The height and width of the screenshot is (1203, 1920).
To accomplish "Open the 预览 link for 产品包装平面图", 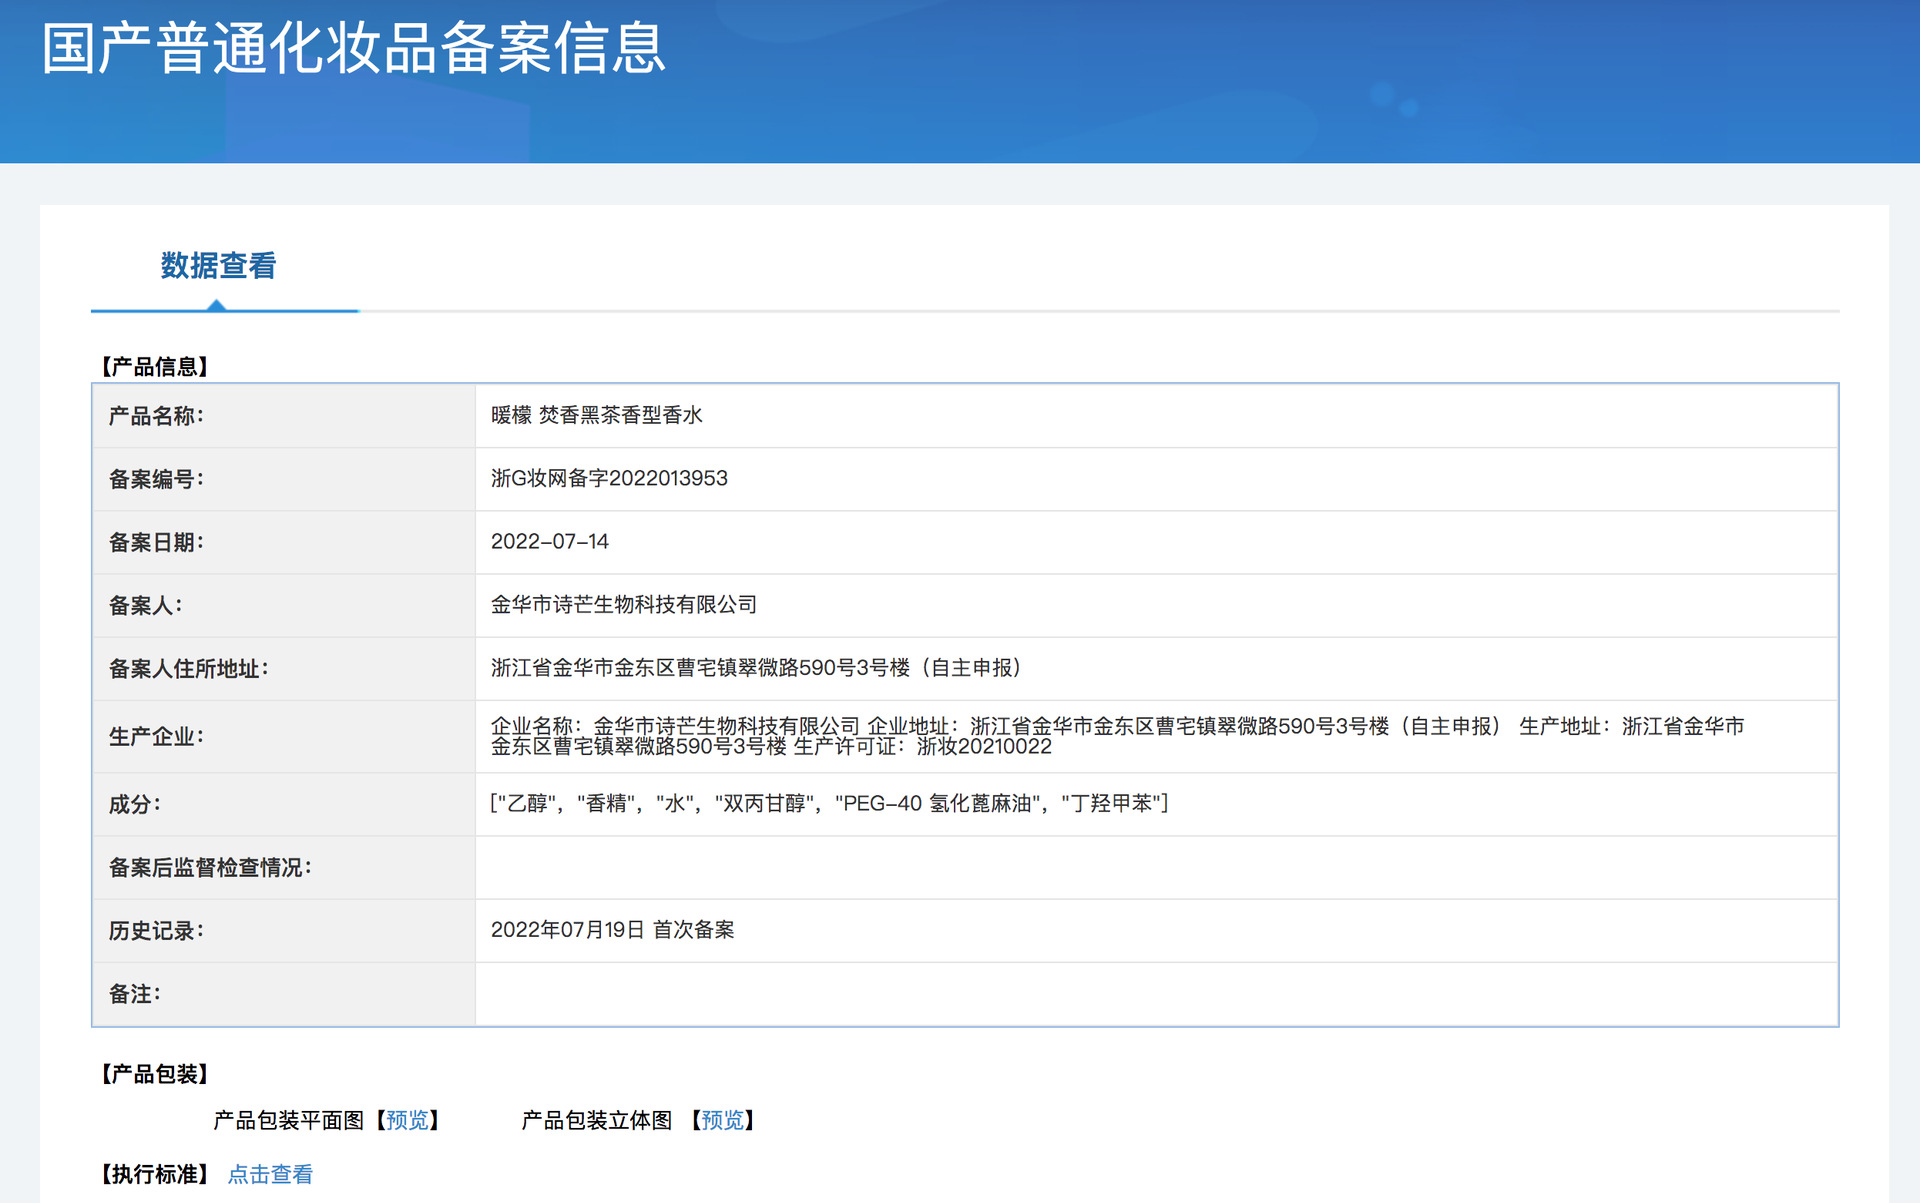I will click(407, 1120).
